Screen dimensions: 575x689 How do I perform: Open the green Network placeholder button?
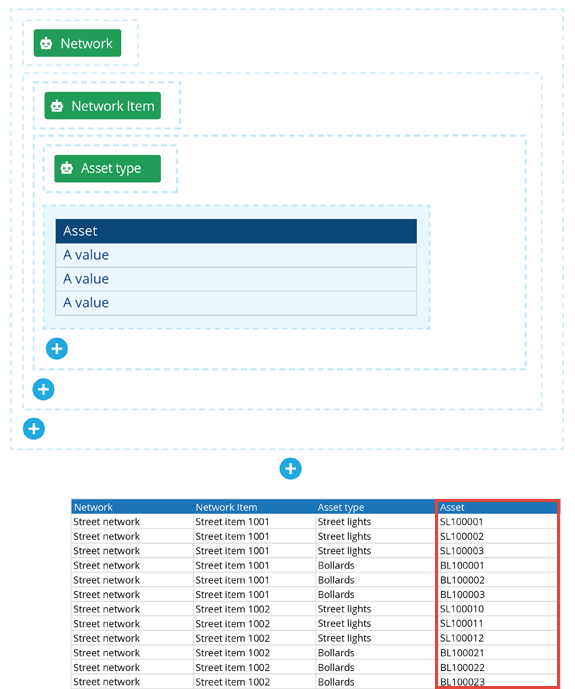pyautogui.click(x=77, y=43)
